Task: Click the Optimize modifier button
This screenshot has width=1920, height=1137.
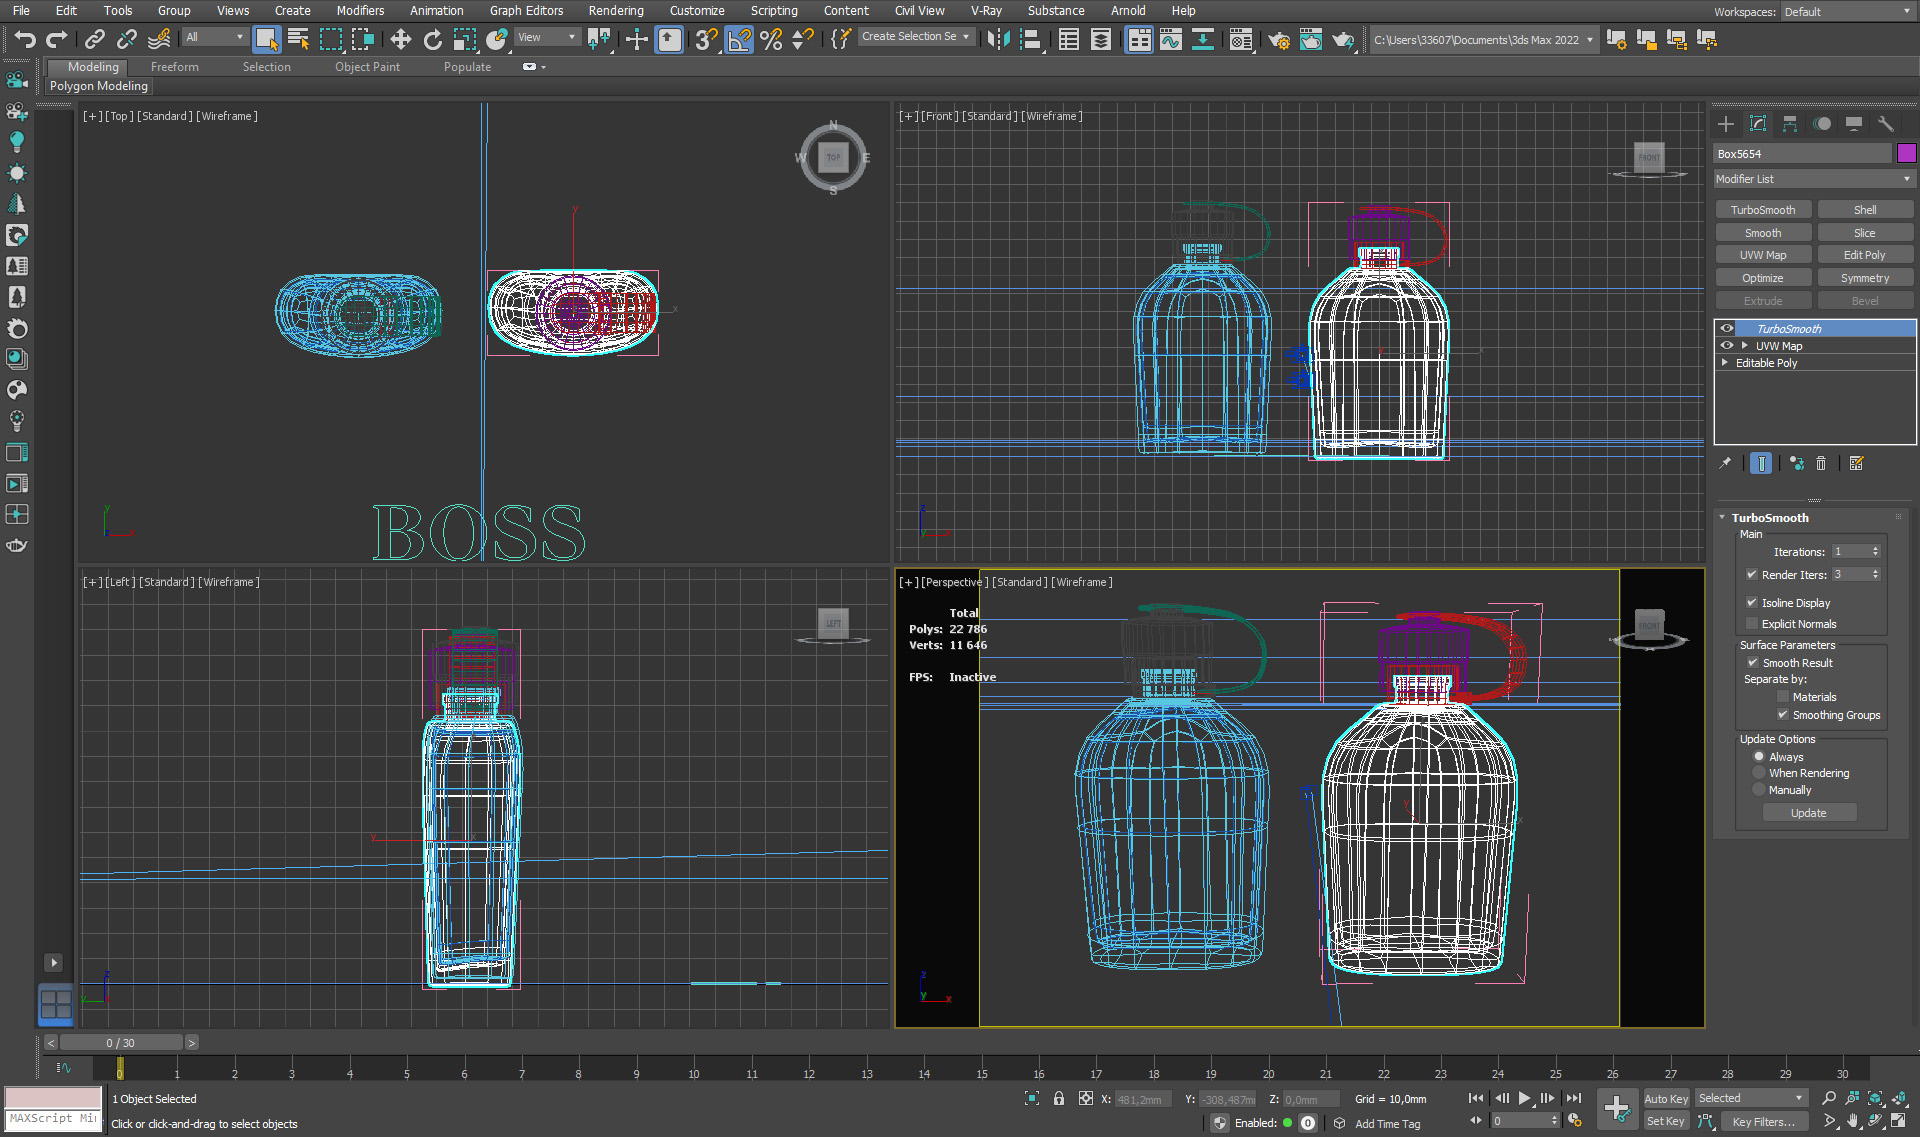Action: click(1762, 278)
